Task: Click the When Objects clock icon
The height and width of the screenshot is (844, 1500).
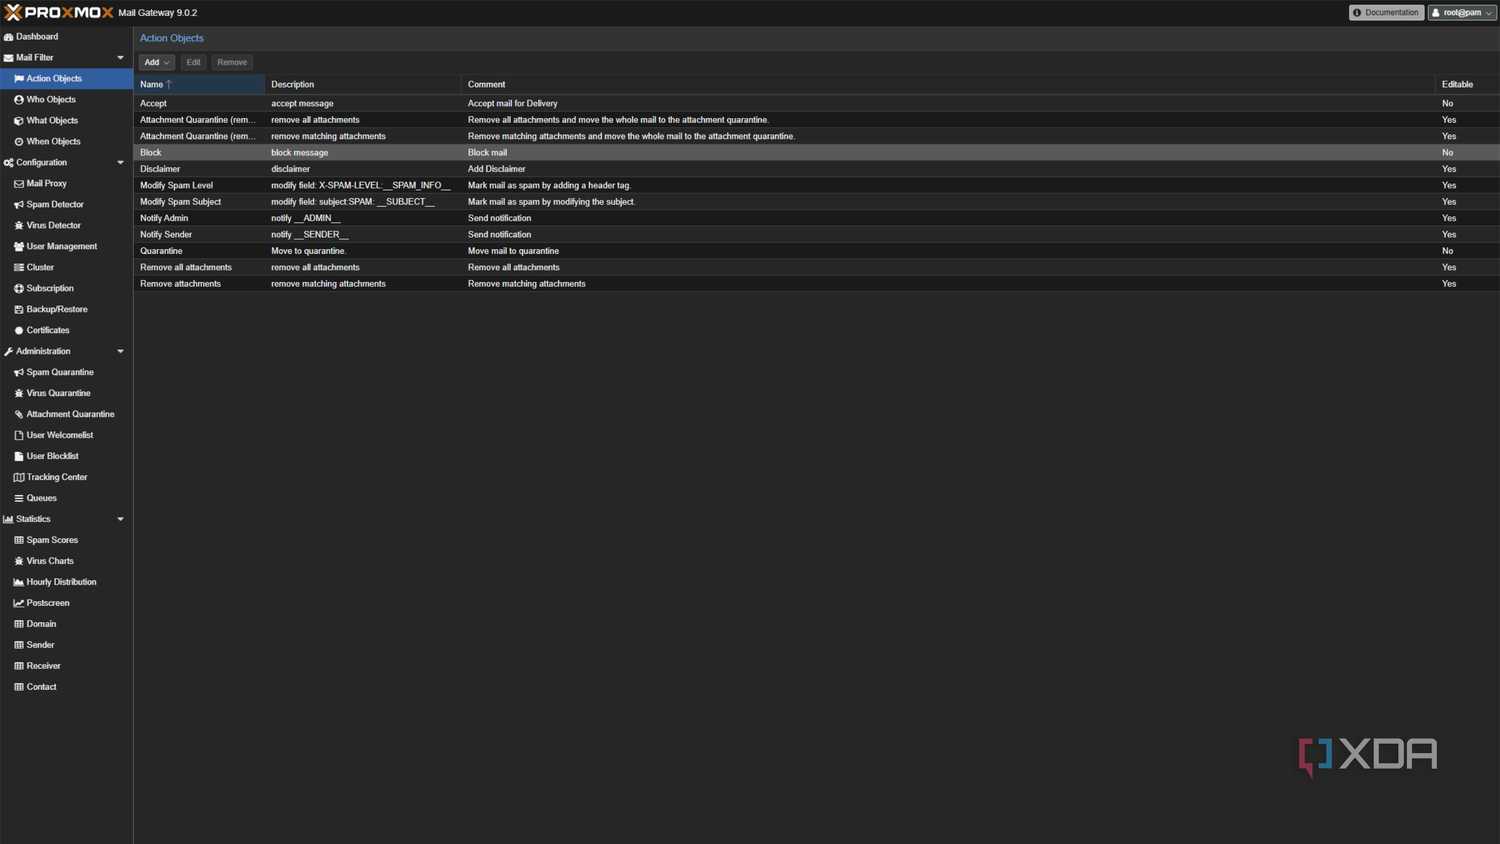Action: coord(18,142)
